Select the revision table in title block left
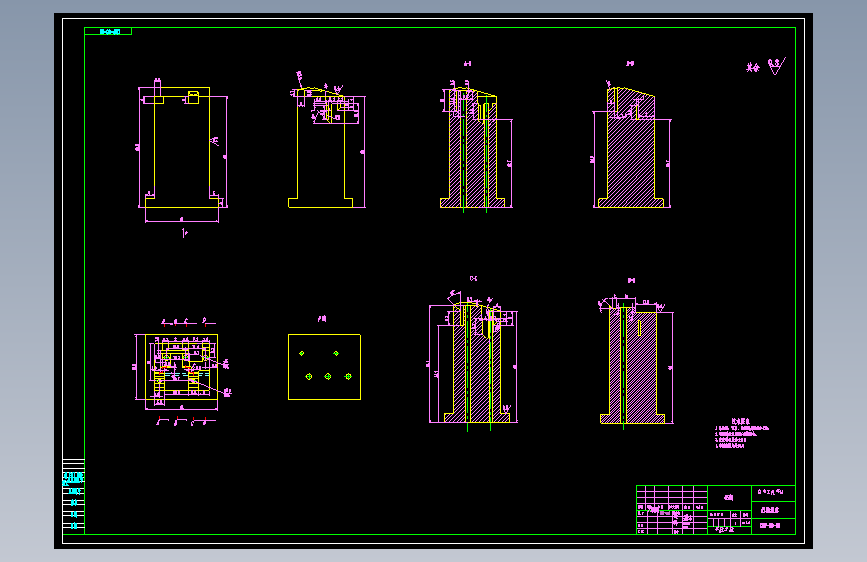The width and height of the screenshot is (867, 562). pyautogui.click(x=672, y=510)
